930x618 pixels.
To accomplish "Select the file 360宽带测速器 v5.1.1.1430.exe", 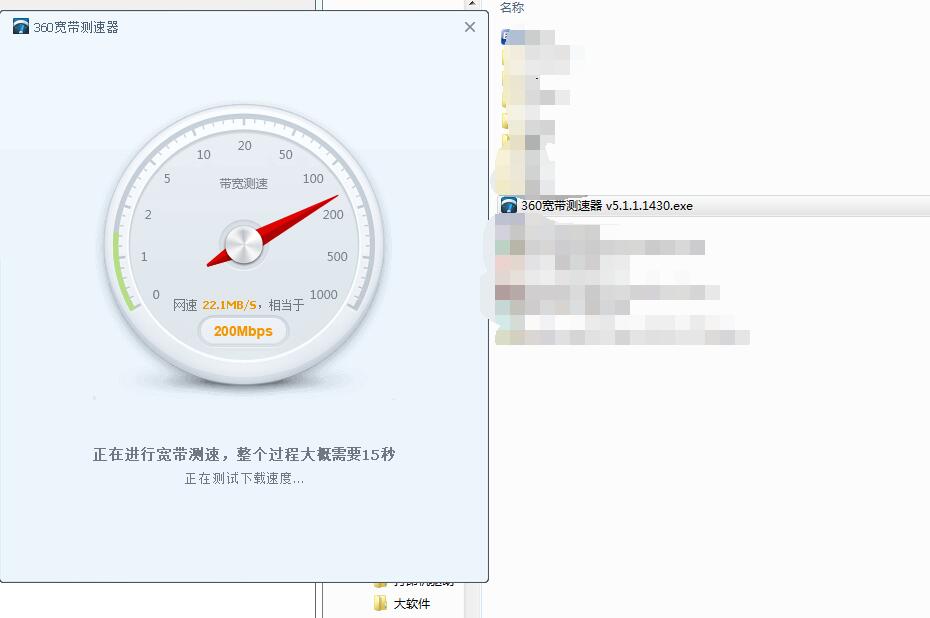I will [606, 206].
